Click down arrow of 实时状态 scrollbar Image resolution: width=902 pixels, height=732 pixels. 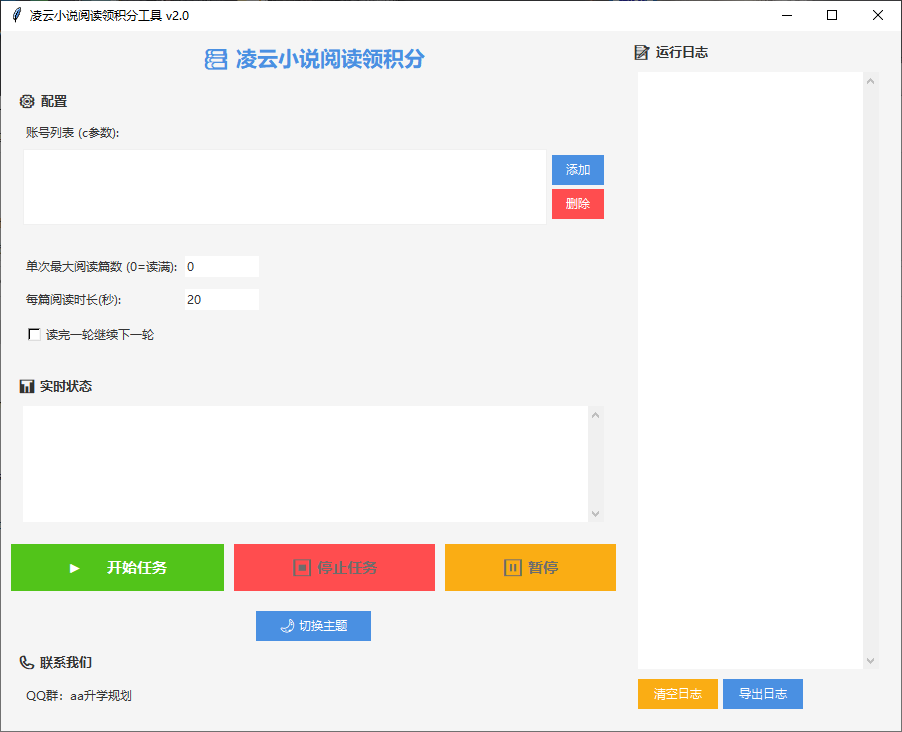[x=595, y=514]
